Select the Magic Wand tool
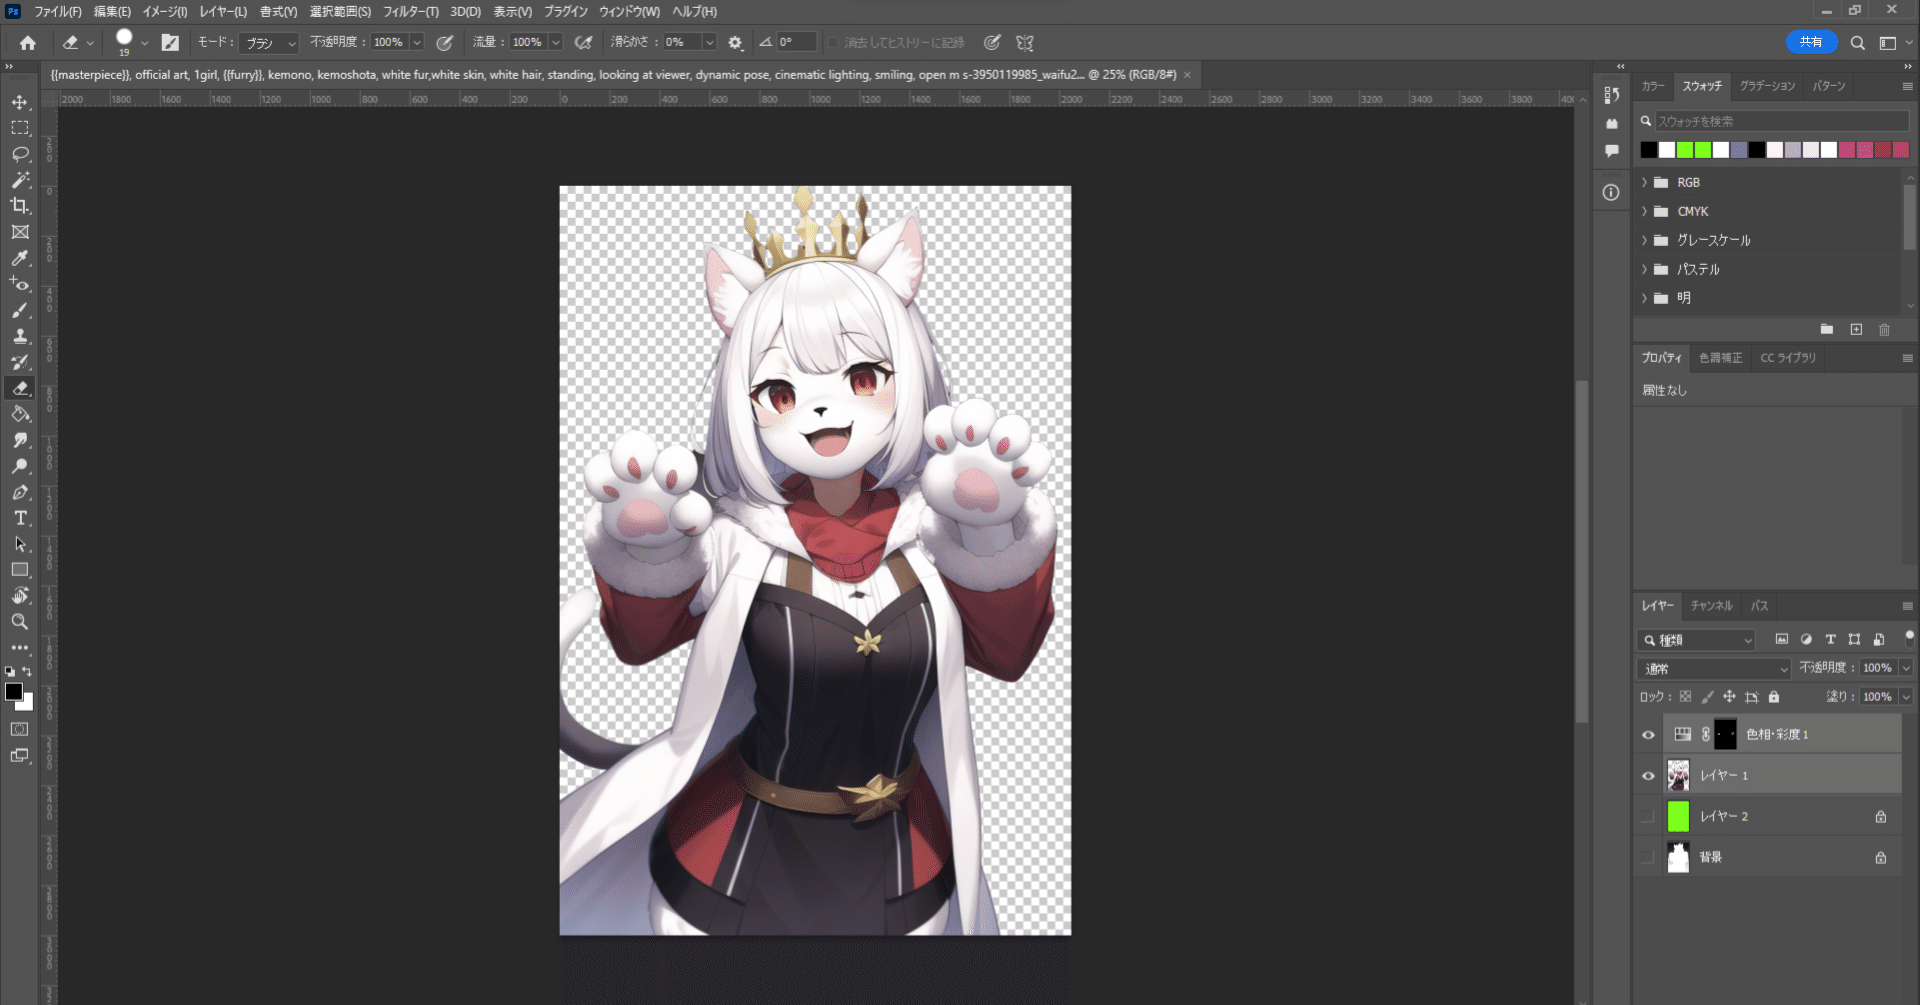 (x=20, y=180)
